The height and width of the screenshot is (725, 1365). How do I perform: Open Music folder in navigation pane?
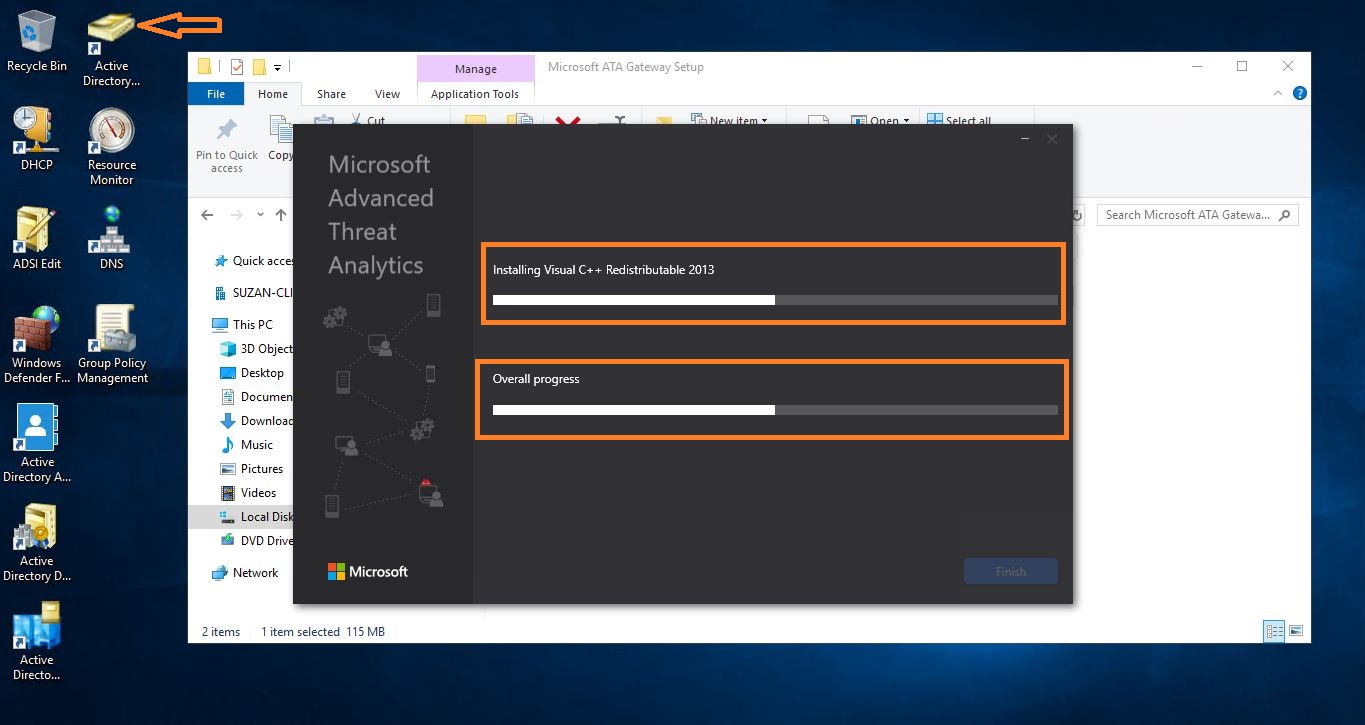(x=247, y=445)
